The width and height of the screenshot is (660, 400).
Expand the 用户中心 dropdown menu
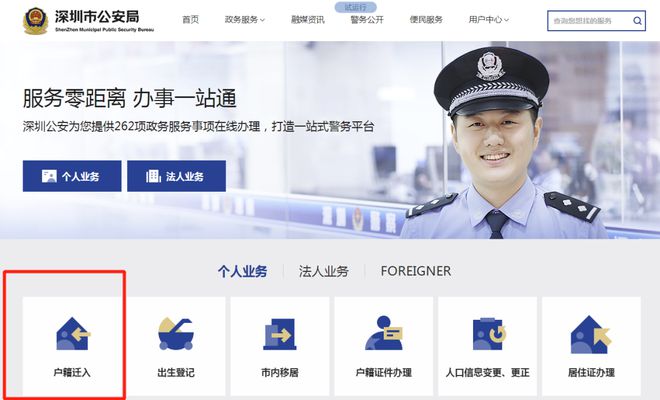click(489, 19)
